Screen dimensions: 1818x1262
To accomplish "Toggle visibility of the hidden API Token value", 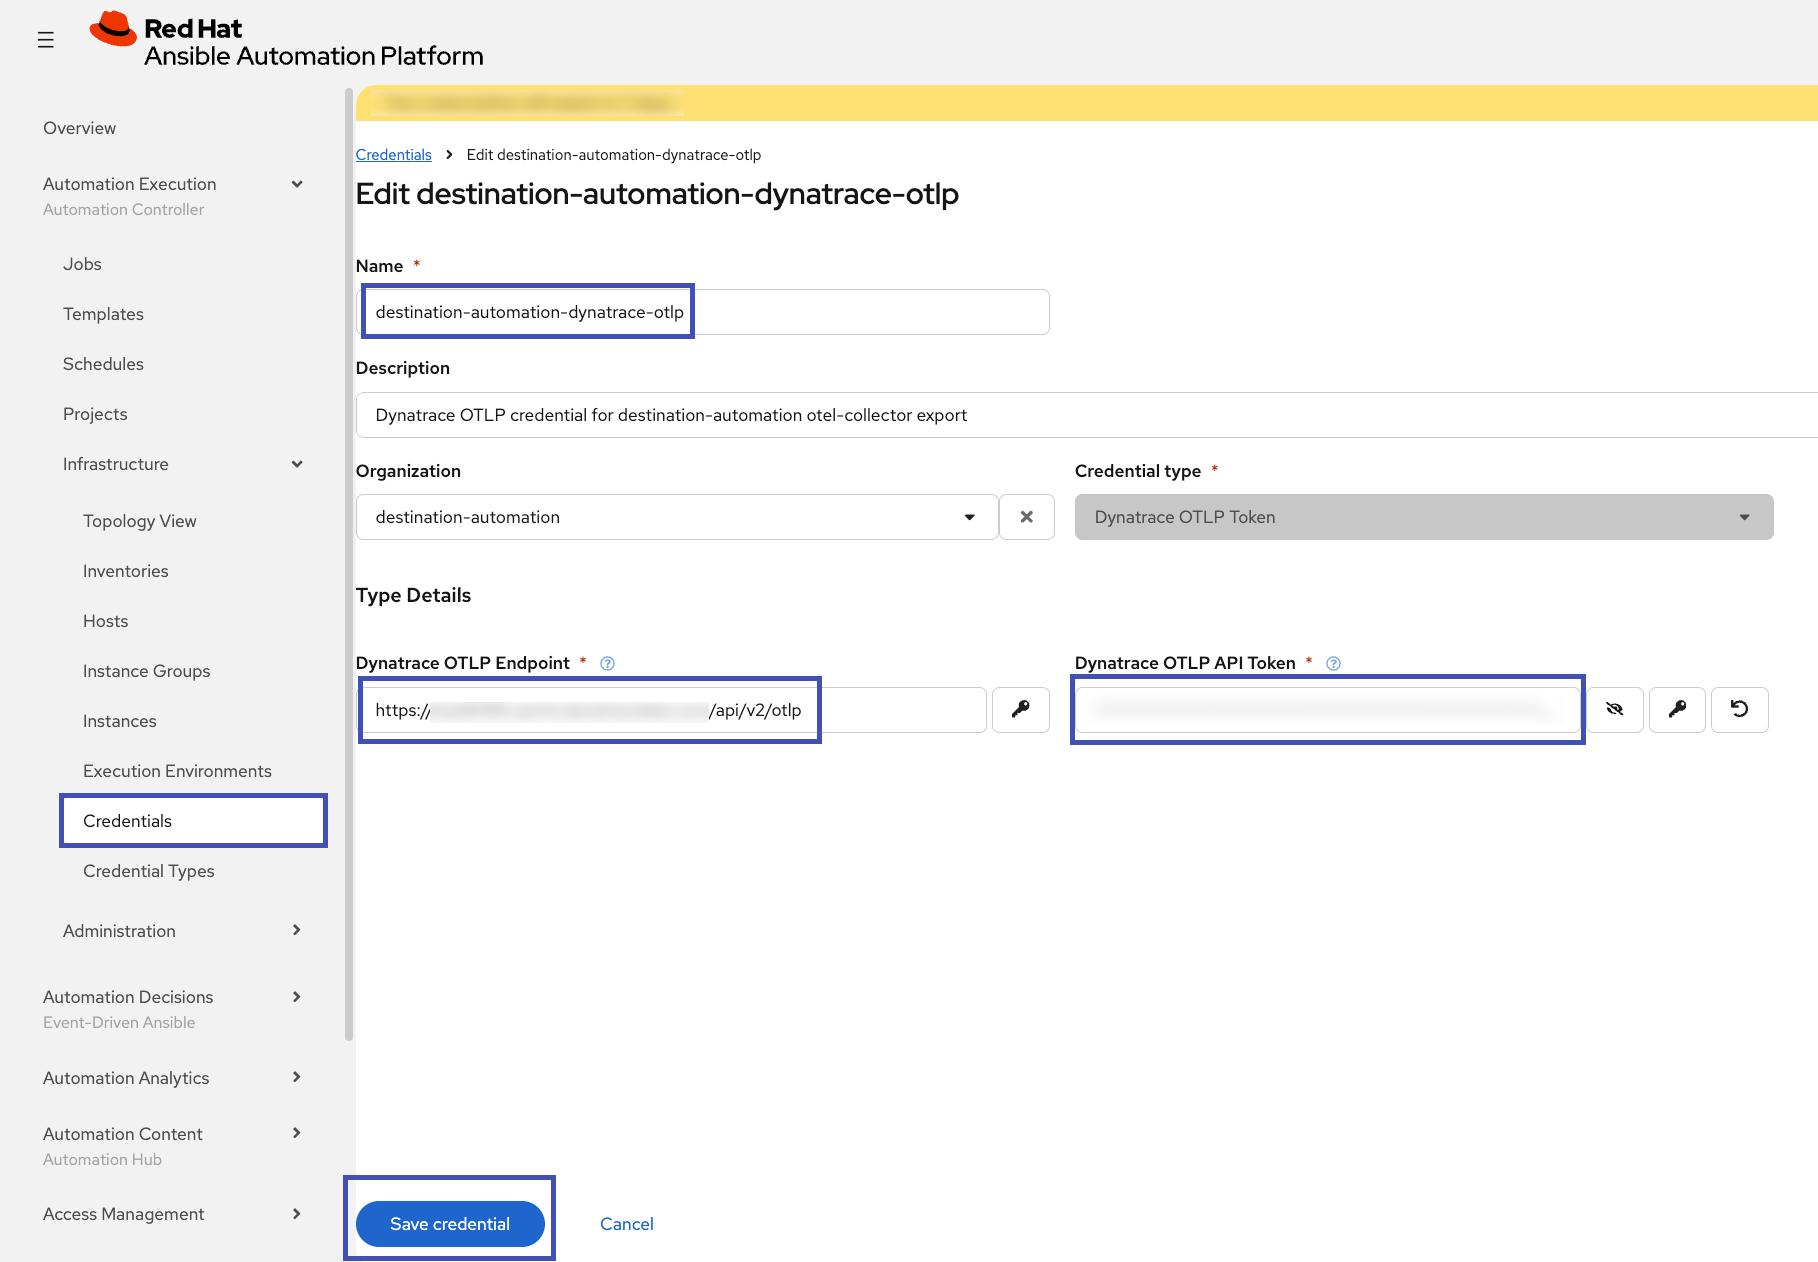I will [1615, 710].
